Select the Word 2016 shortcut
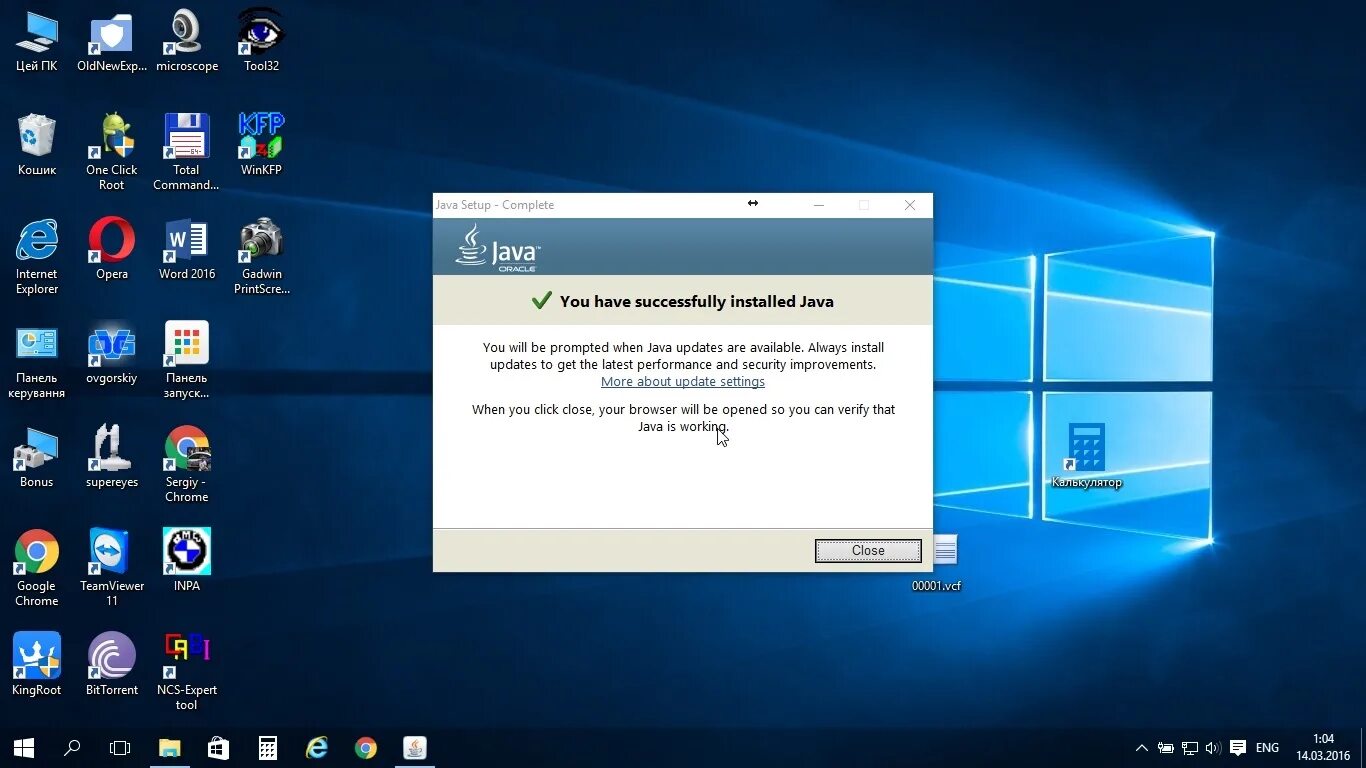This screenshot has height=768, width=1366. [x=187, y=249]
